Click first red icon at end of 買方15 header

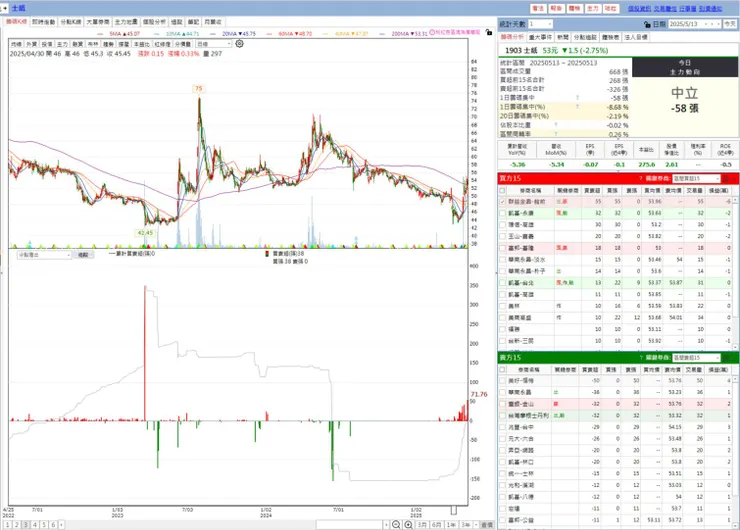point(726,178)
